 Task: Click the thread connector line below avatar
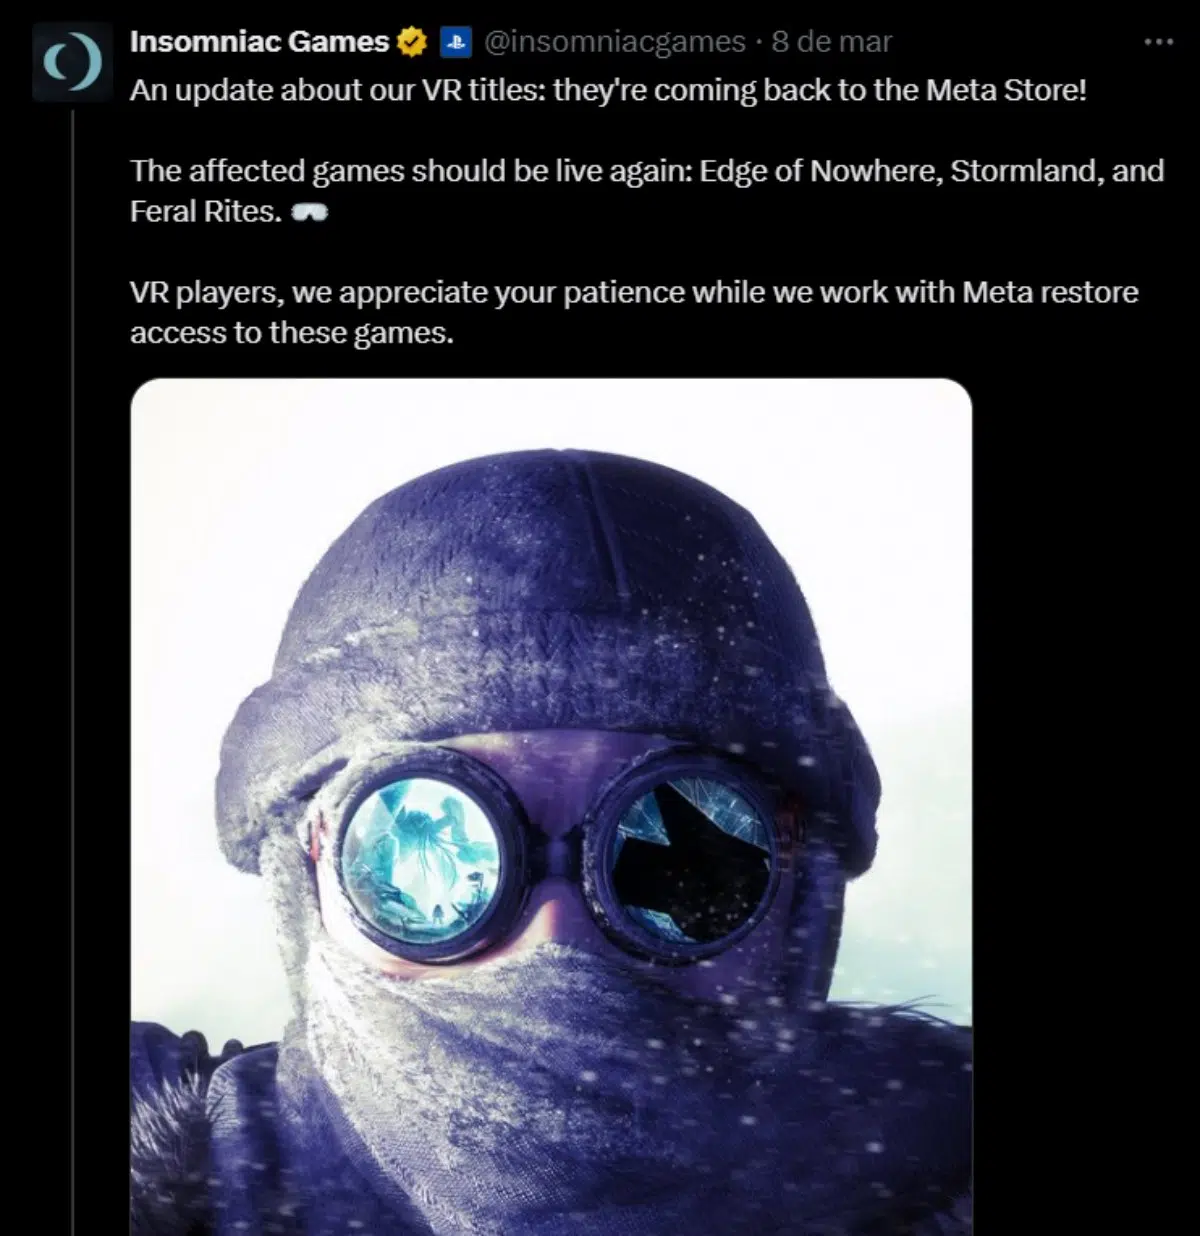click(x=72, y=600)
